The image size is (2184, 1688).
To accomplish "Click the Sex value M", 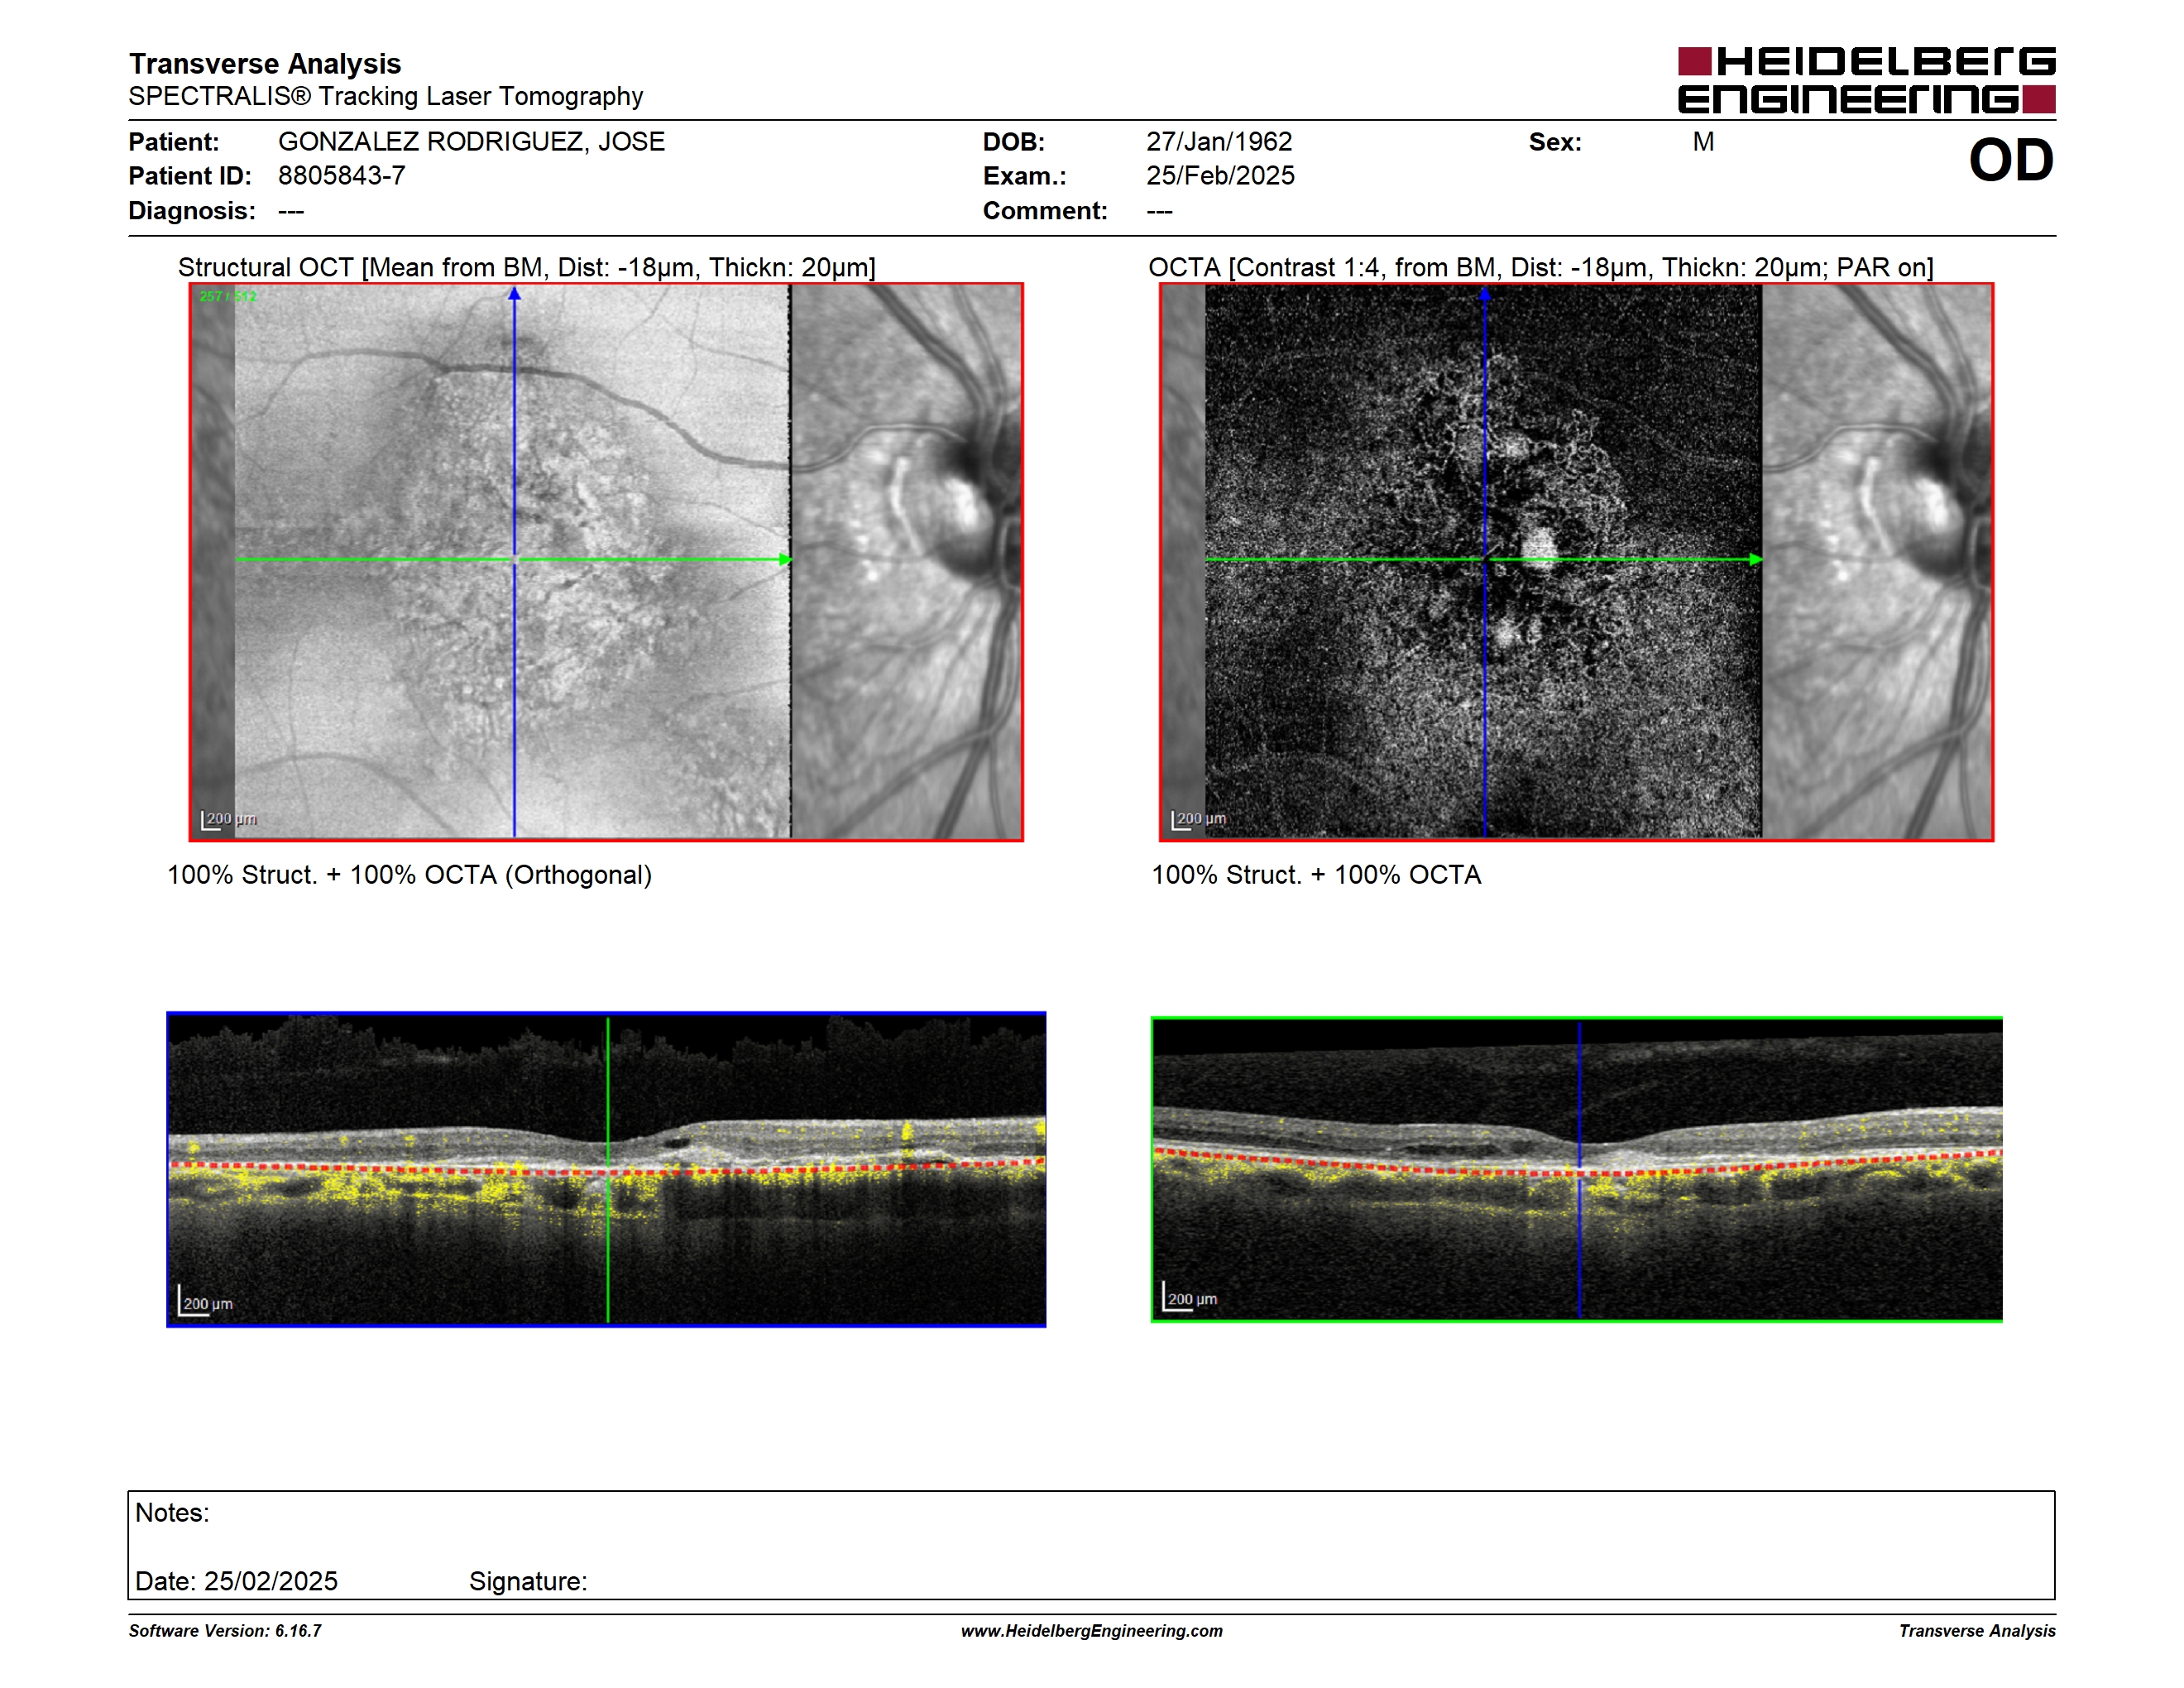I will tap(1703, 142).
